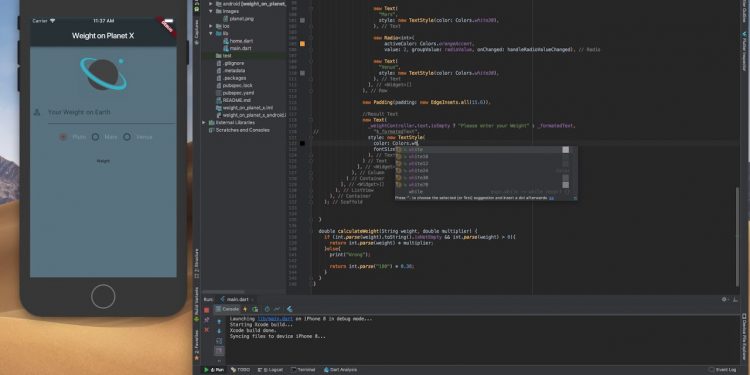
Task: Click the down arrow in console gutter
Action: pos(219,331)
